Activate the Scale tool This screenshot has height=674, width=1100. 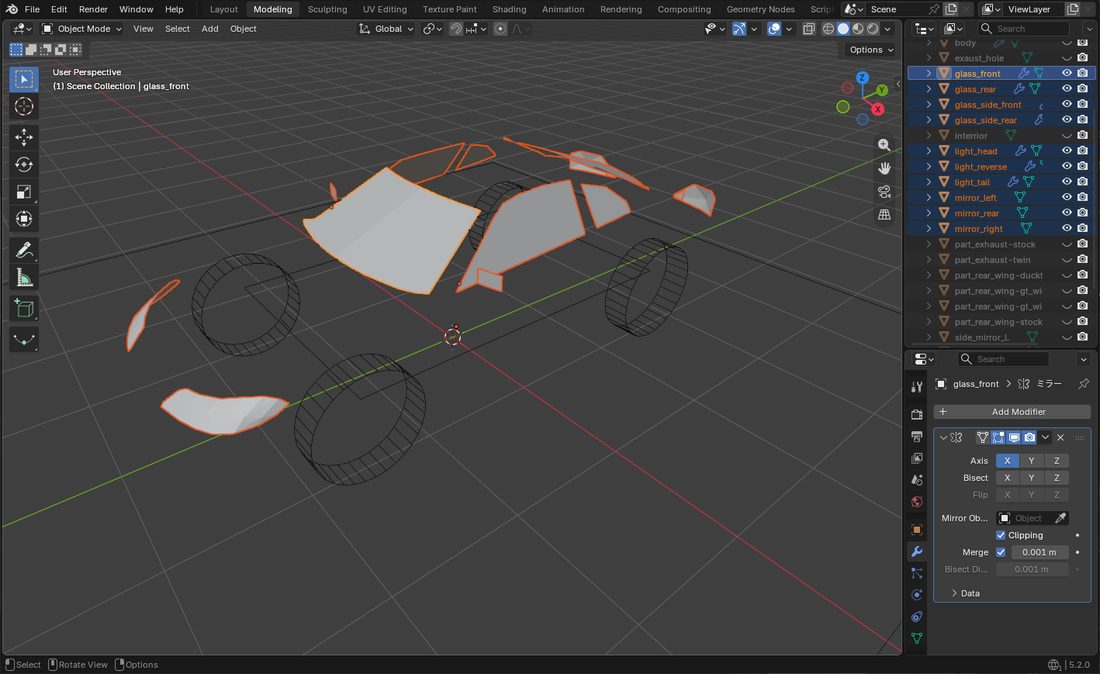(x=24, y=191)
